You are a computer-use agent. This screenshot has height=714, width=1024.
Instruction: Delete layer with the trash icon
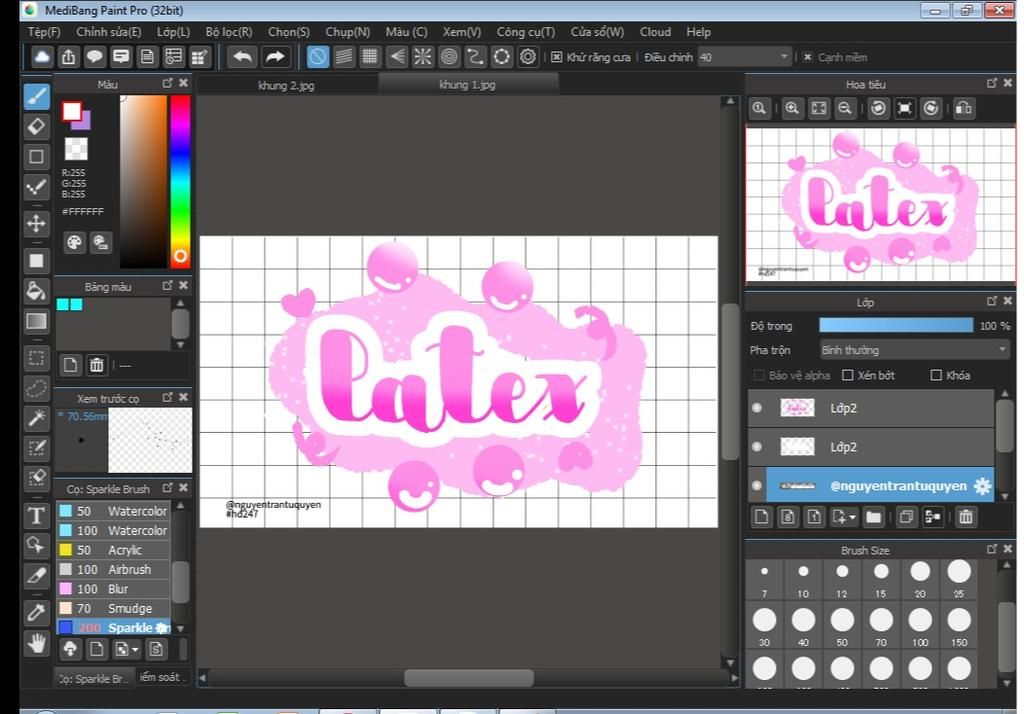click(x=965, y=517)
